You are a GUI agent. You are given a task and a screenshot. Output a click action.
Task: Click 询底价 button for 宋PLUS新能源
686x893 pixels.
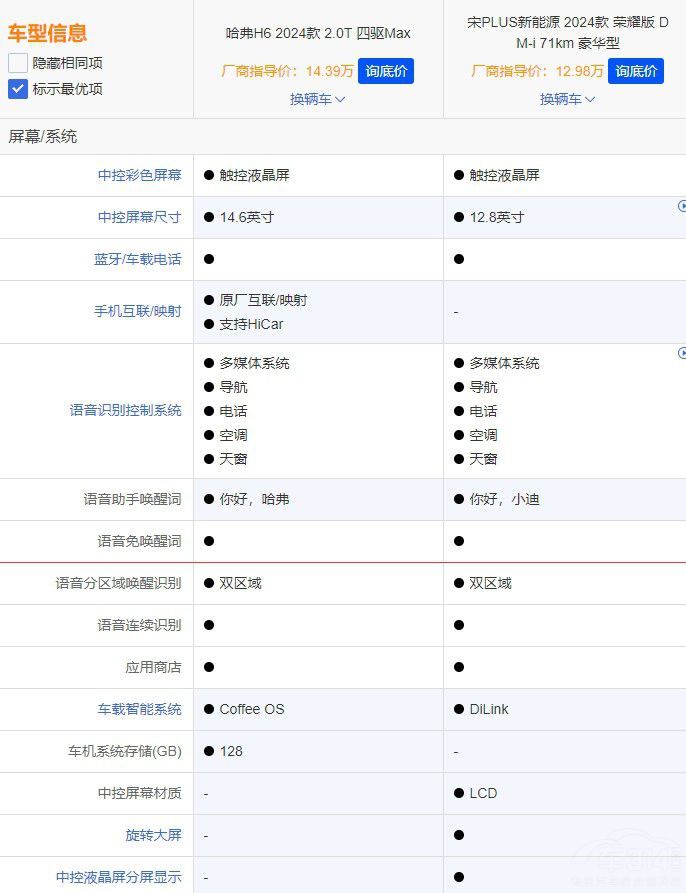click(x=635, y=71)
